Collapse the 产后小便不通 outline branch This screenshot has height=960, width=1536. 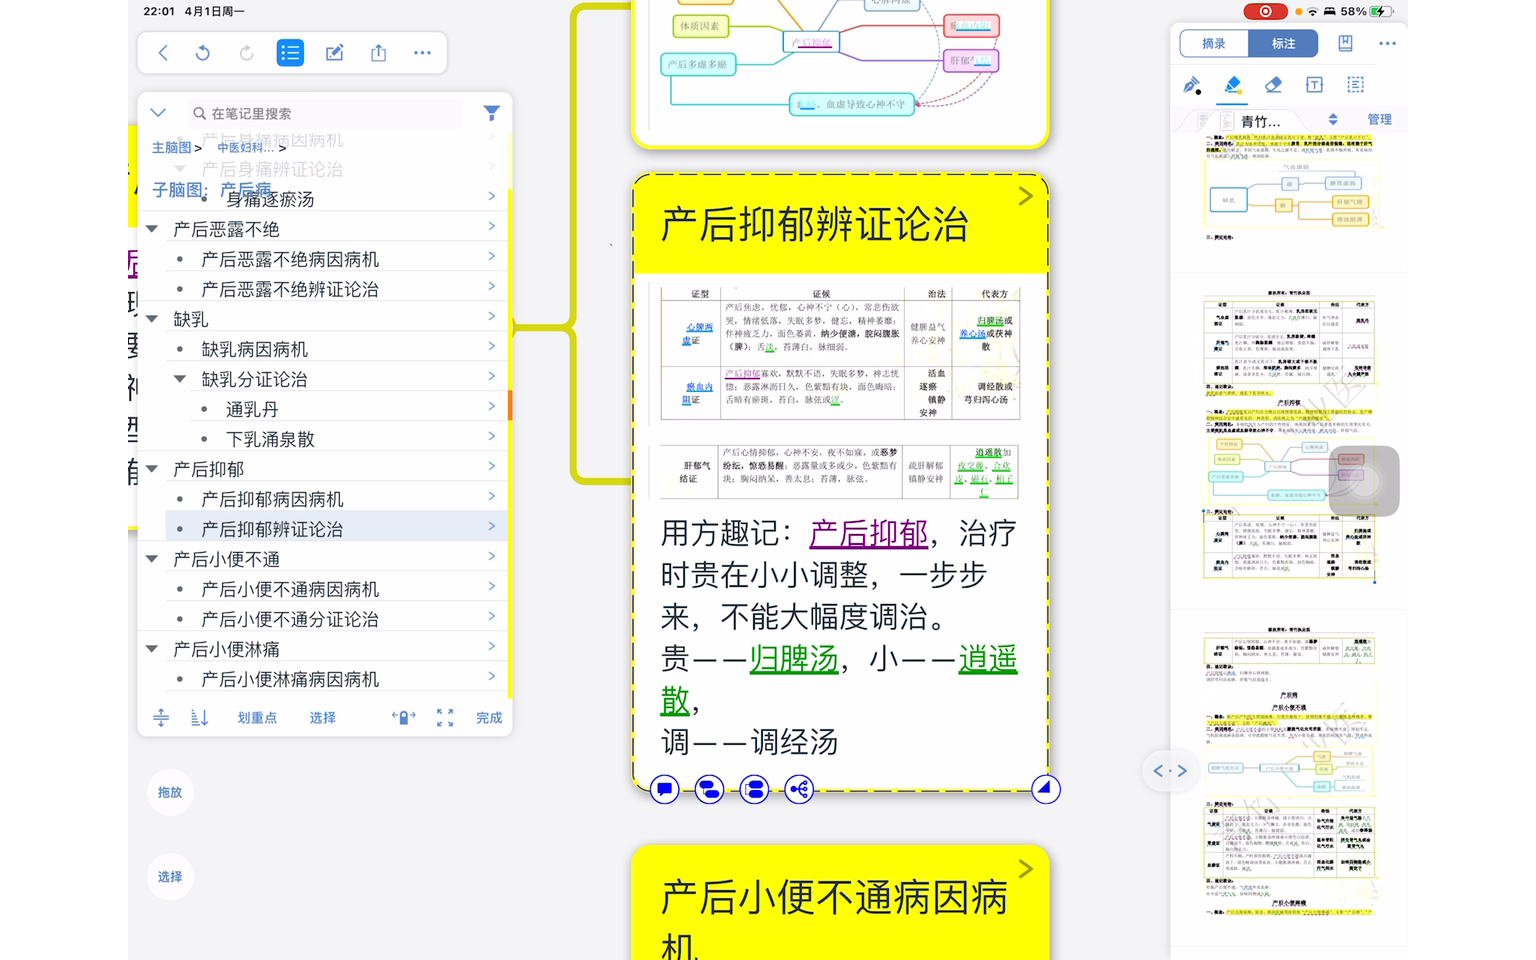(152, 559)
